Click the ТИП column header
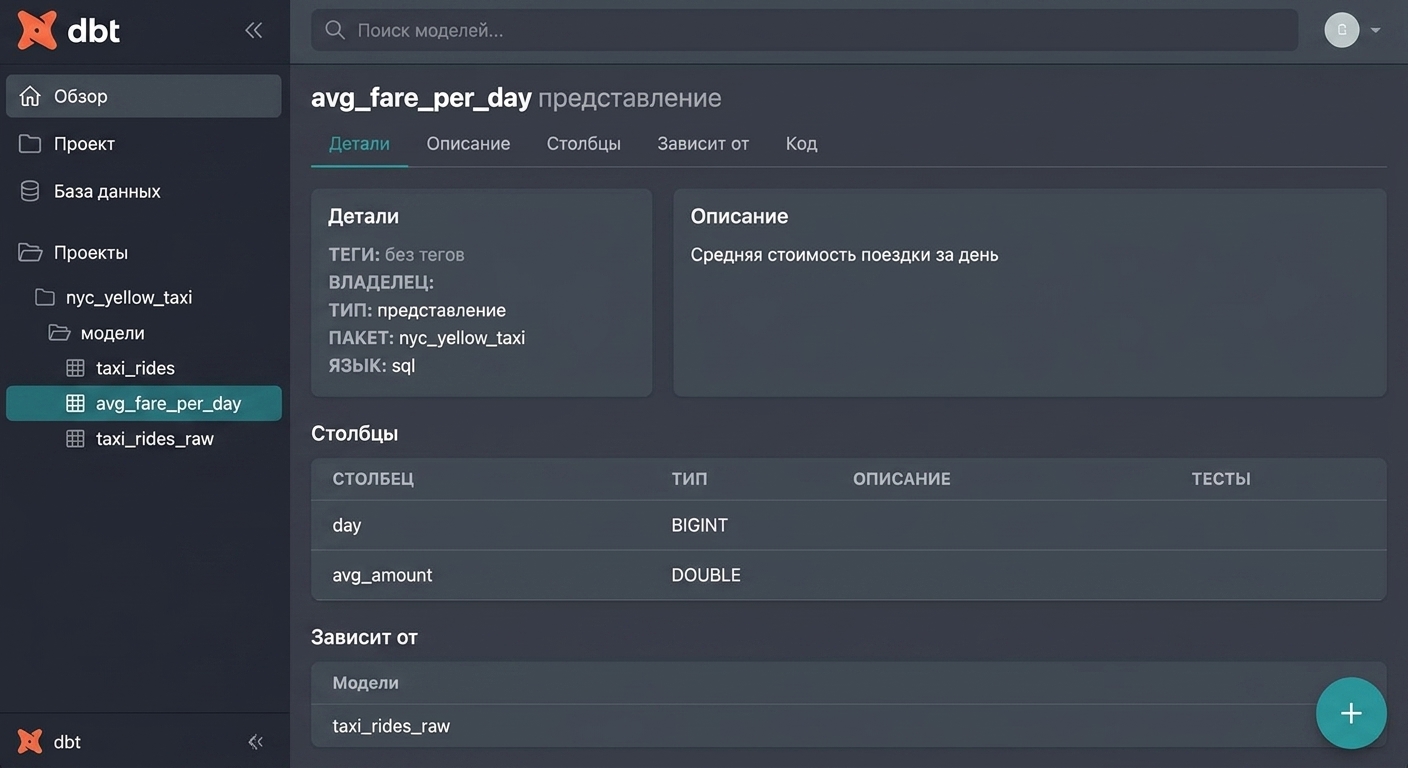Image resolution: width=1408 pixels, height=768 pixels. point(689,479)
